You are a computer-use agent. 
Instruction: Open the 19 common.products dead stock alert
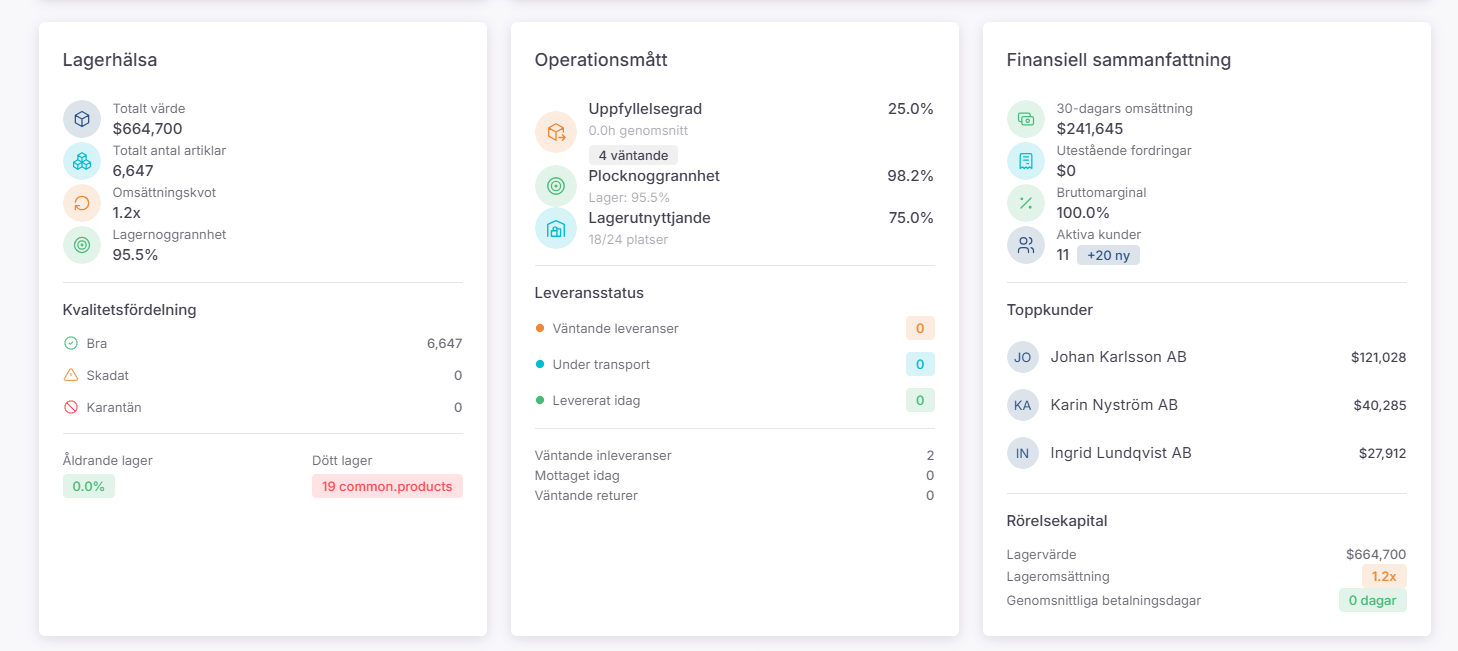pos(387,486)
